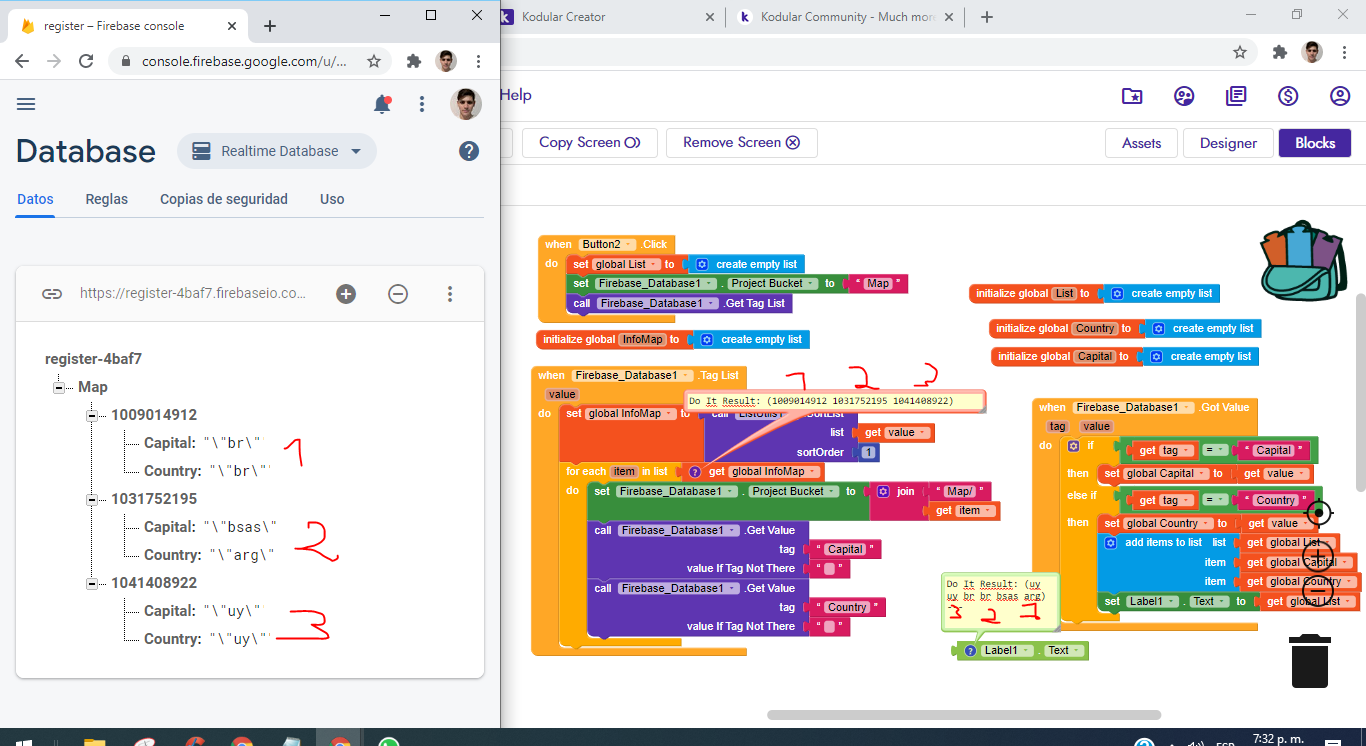Switch to the Copias de seguridad tab

click(224, 199)
